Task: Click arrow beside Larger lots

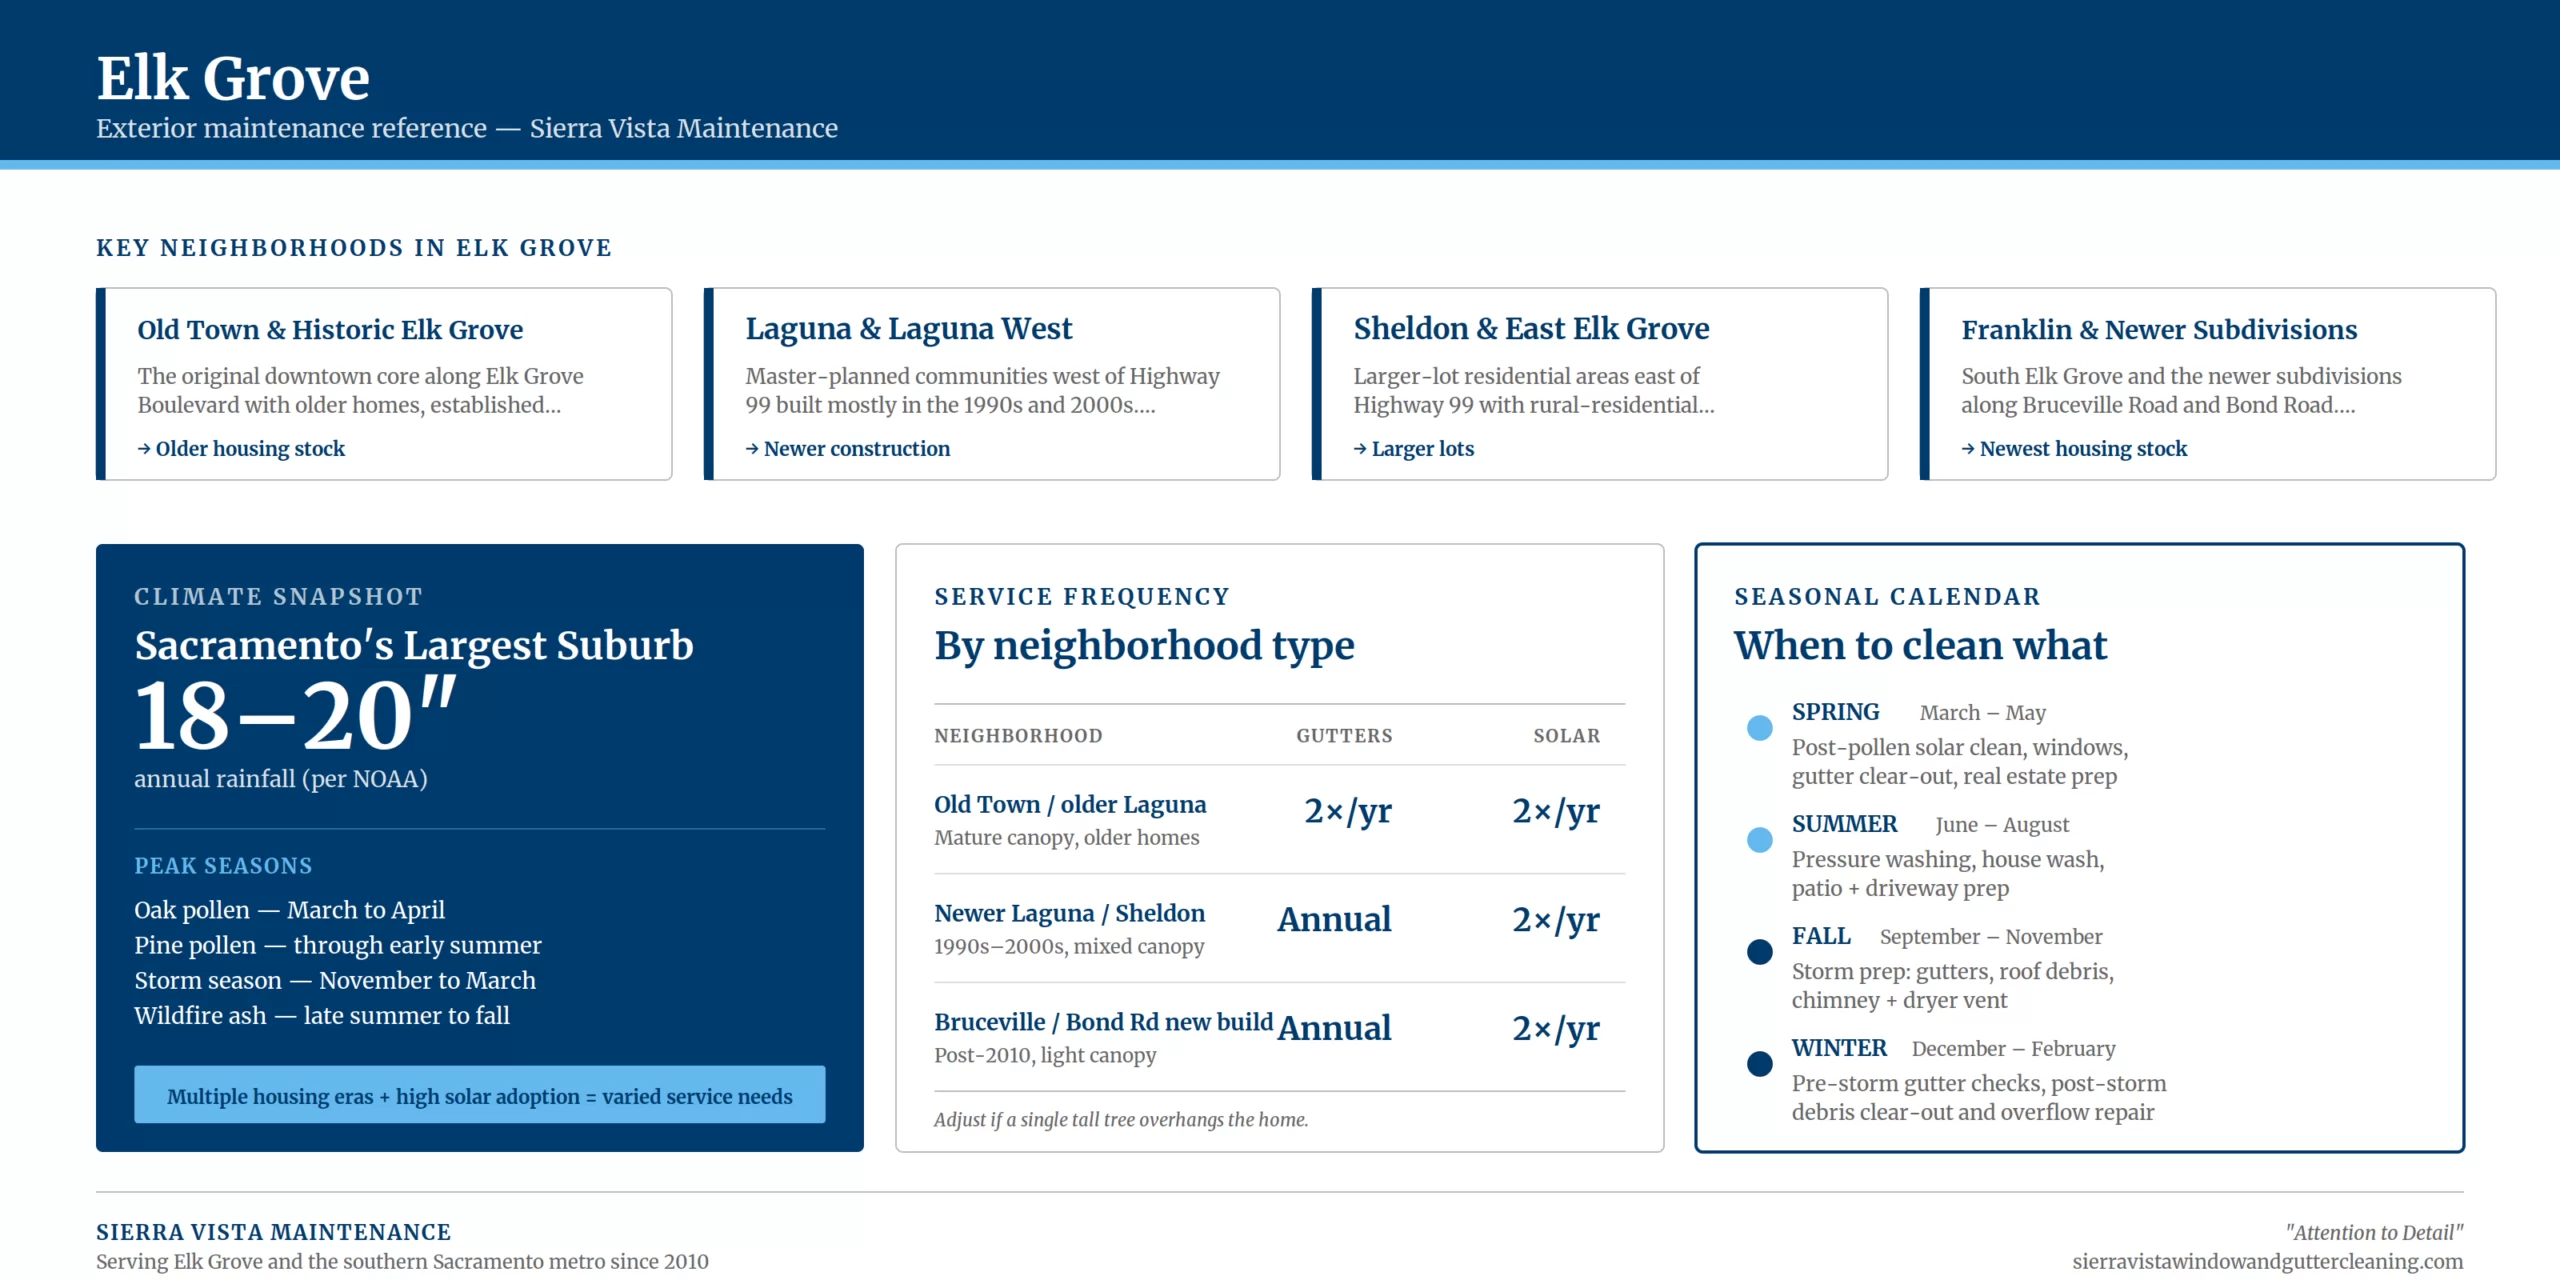Action: [1360, 449]
